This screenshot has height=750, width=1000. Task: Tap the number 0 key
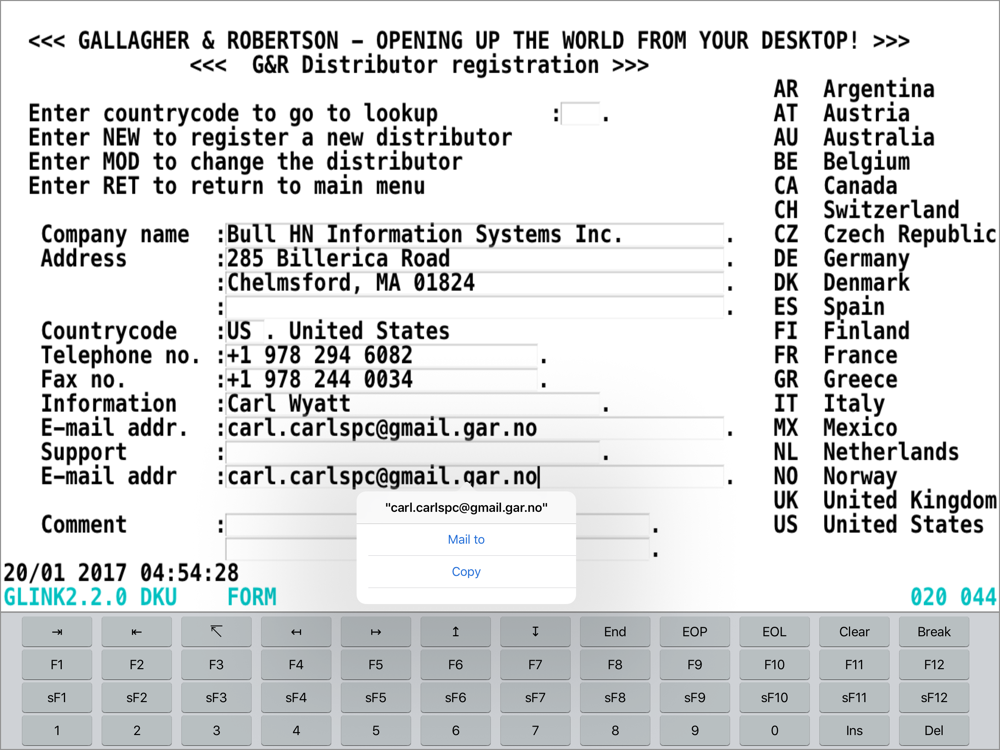[x=774, y=731]
